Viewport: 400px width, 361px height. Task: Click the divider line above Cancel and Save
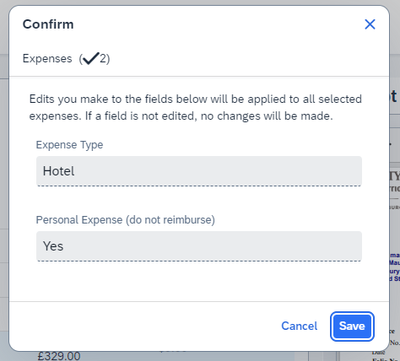[x=199, y=302]
